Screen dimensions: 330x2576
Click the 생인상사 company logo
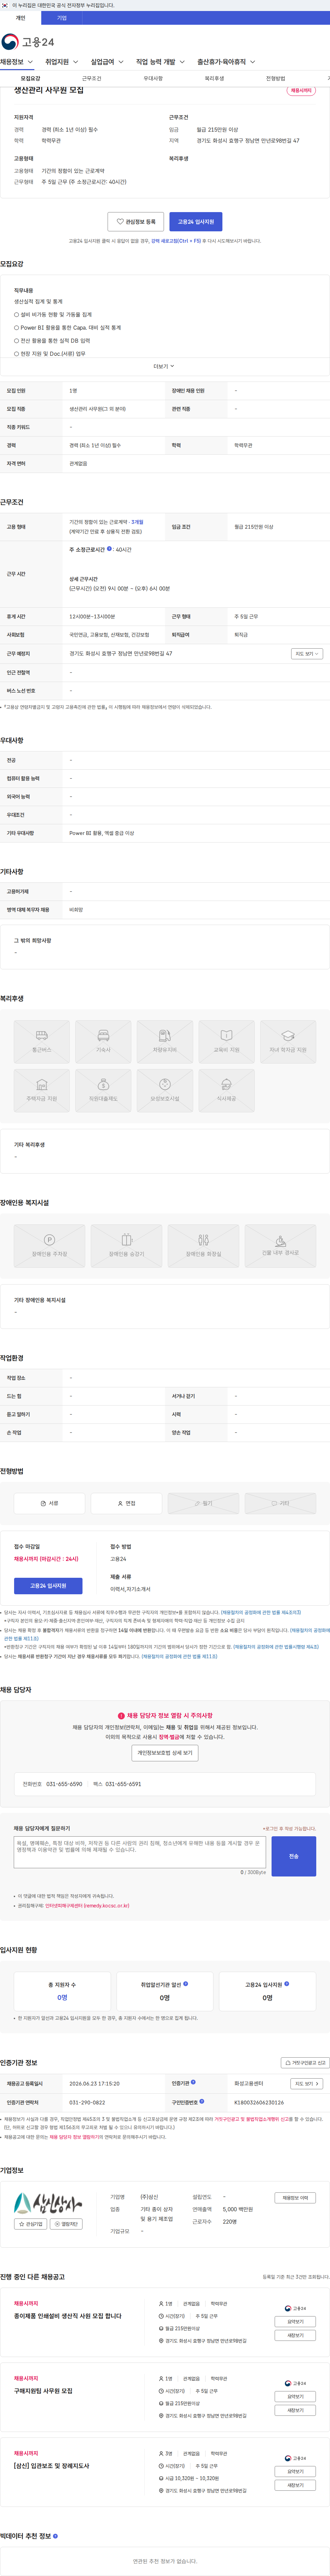(x=48, y=2203)
